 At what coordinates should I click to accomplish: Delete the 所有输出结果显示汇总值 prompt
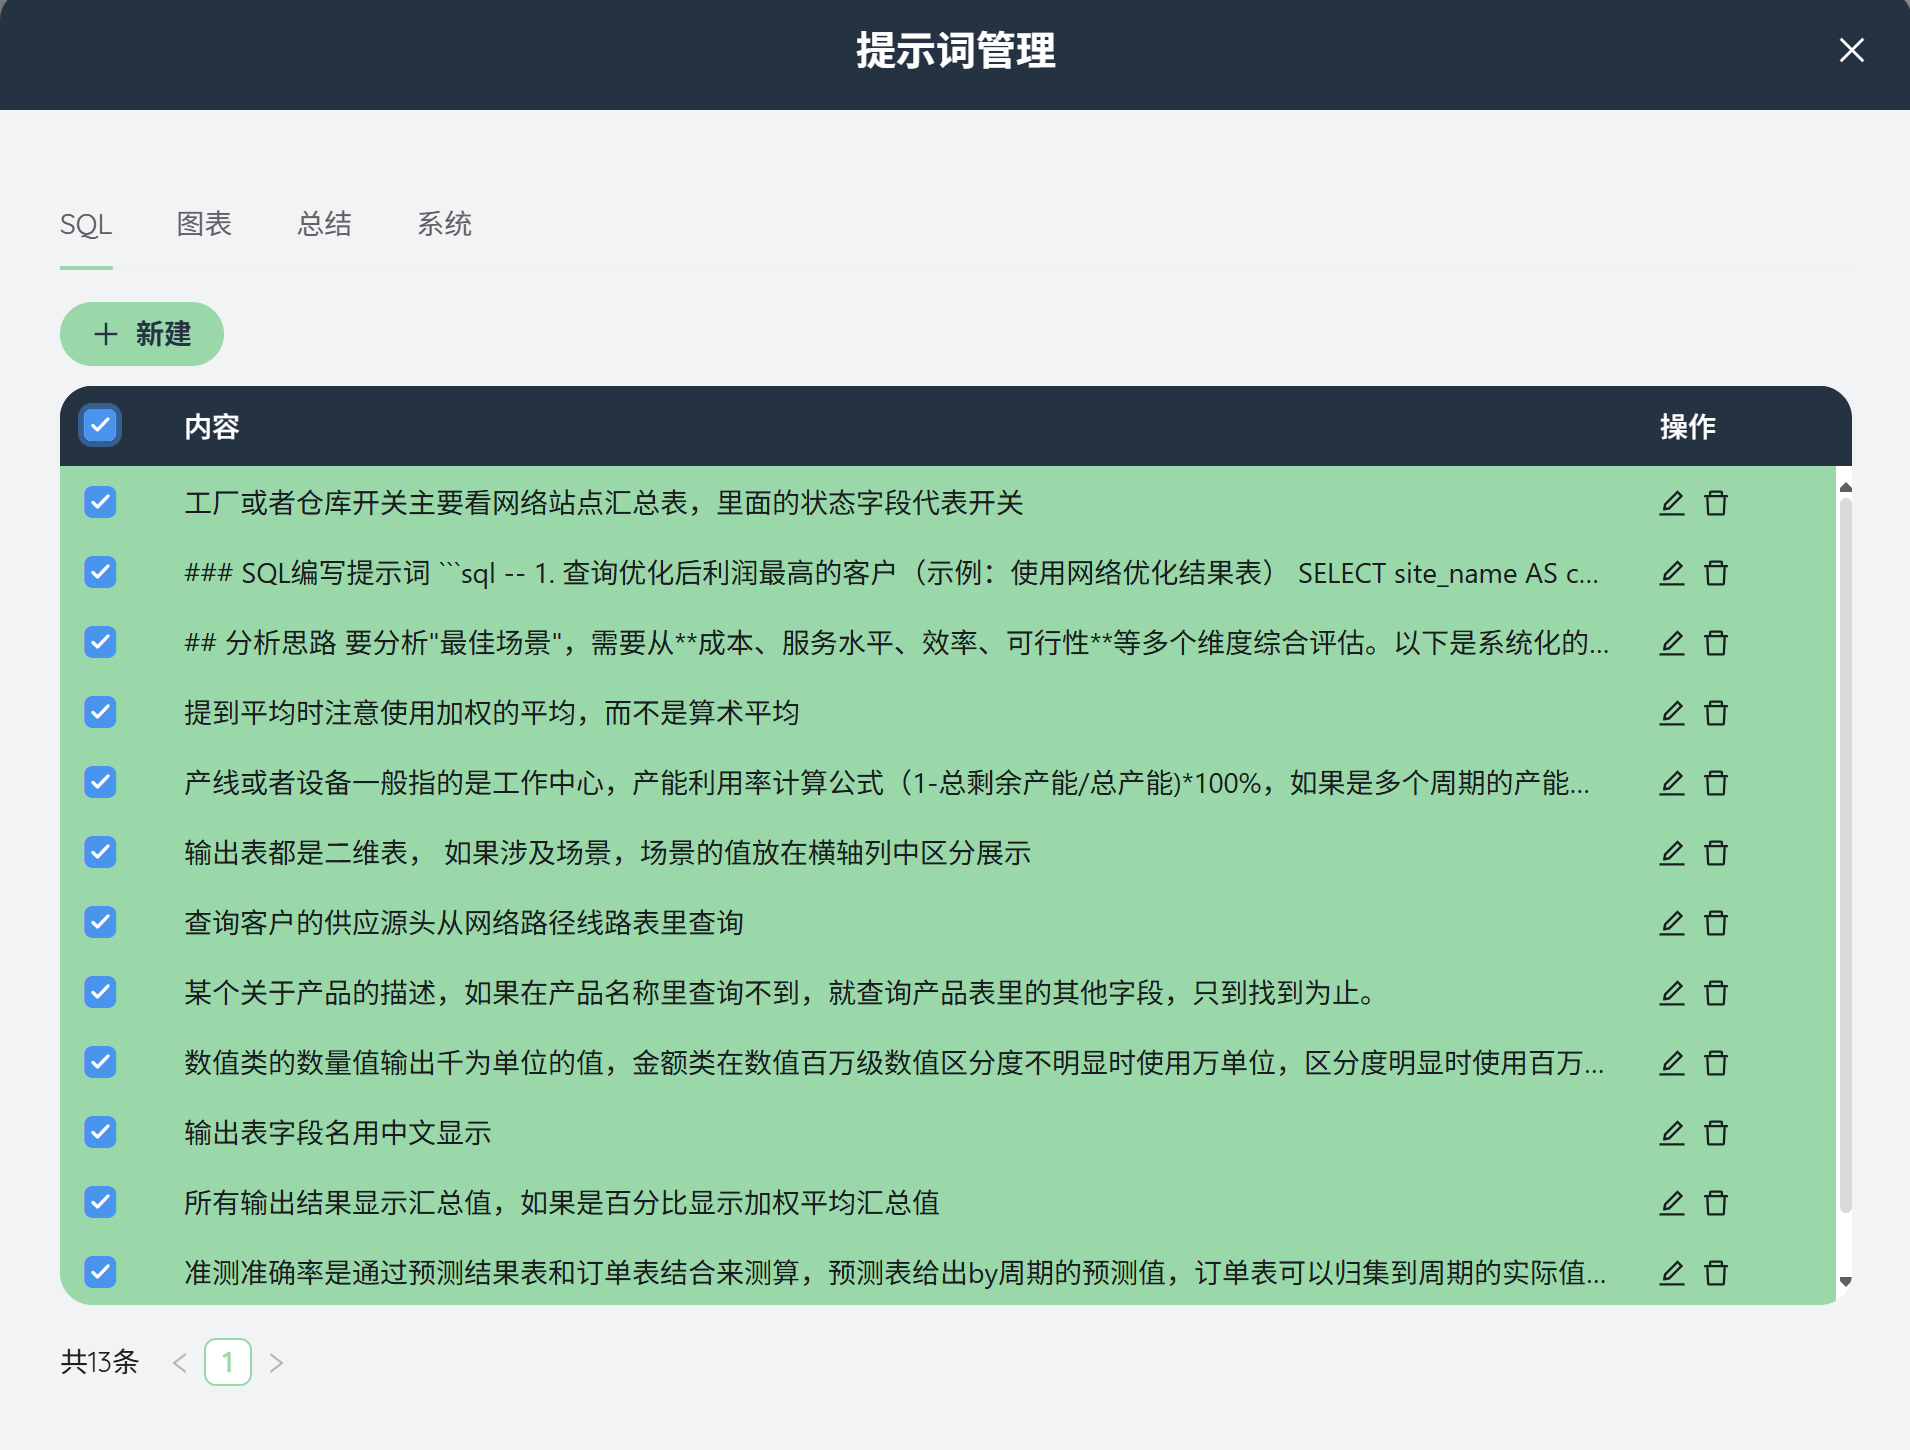1716,1203
